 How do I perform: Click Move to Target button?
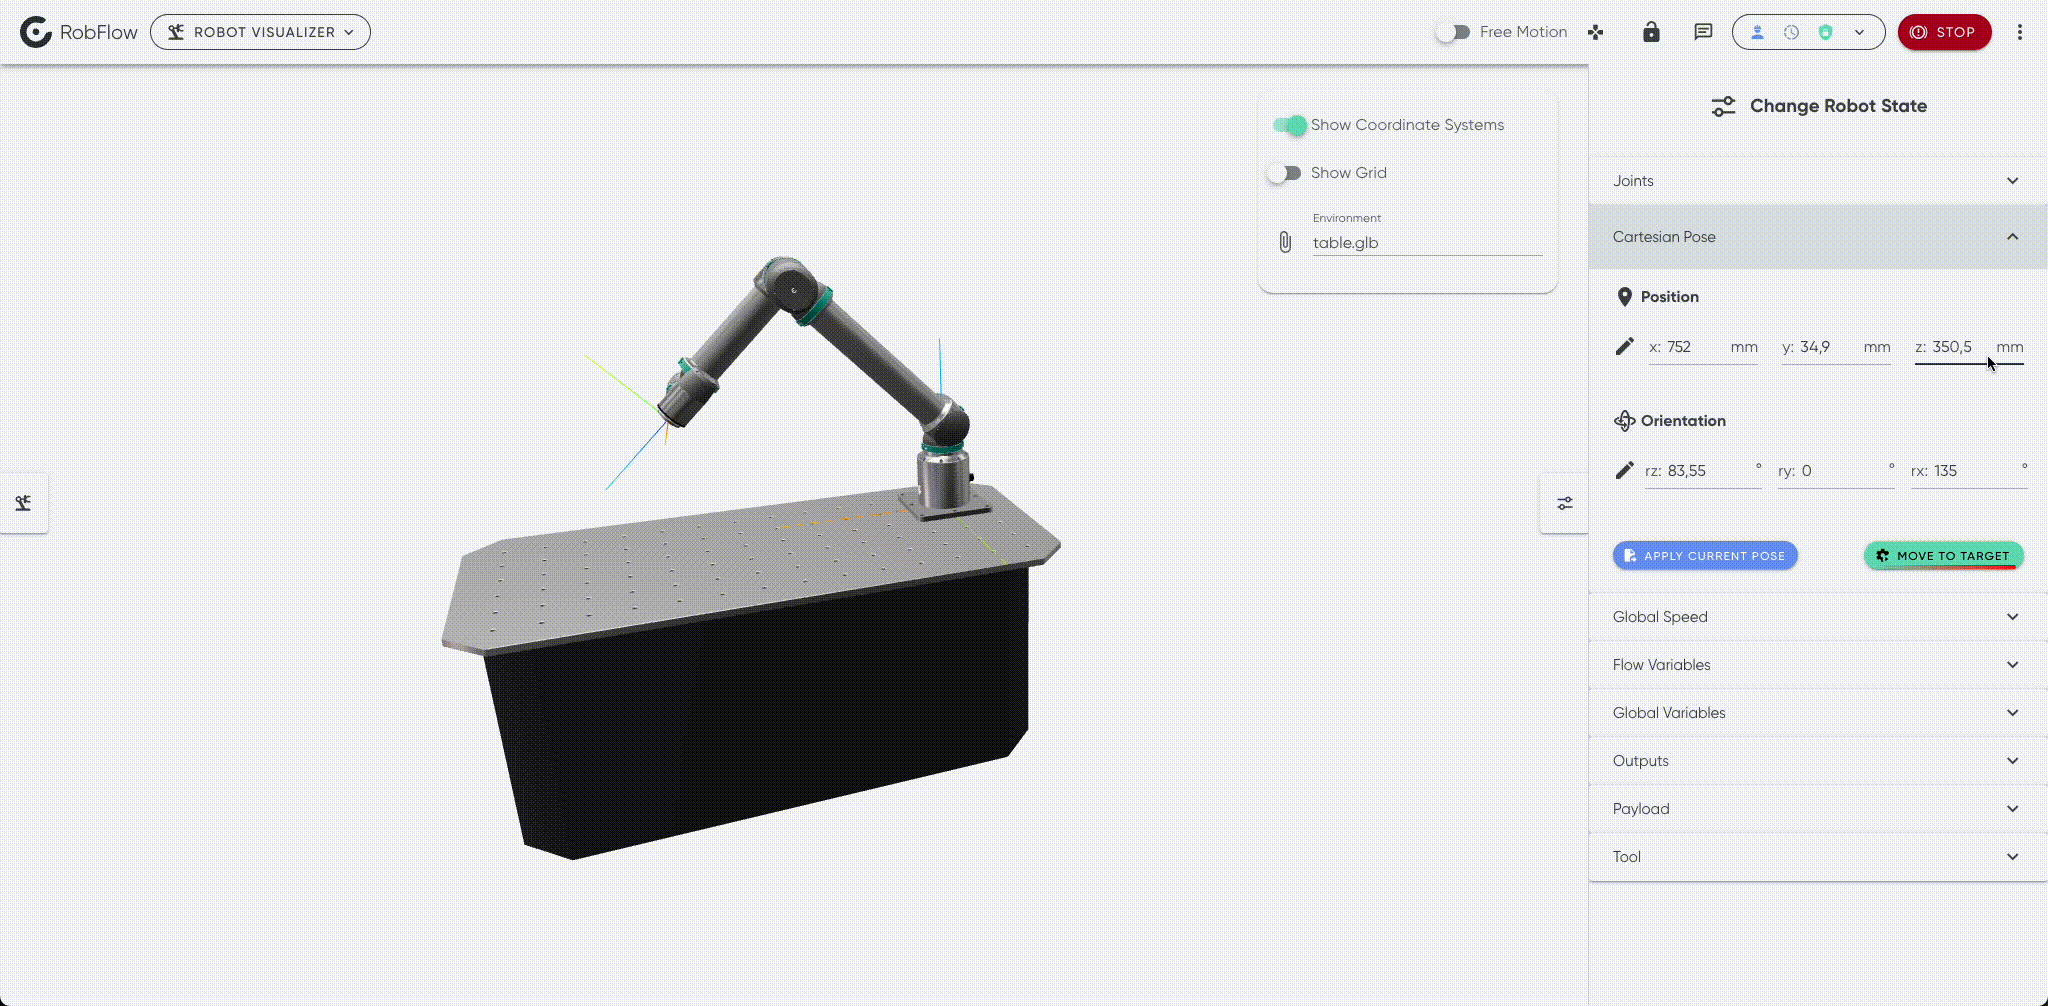(1944, 556)
